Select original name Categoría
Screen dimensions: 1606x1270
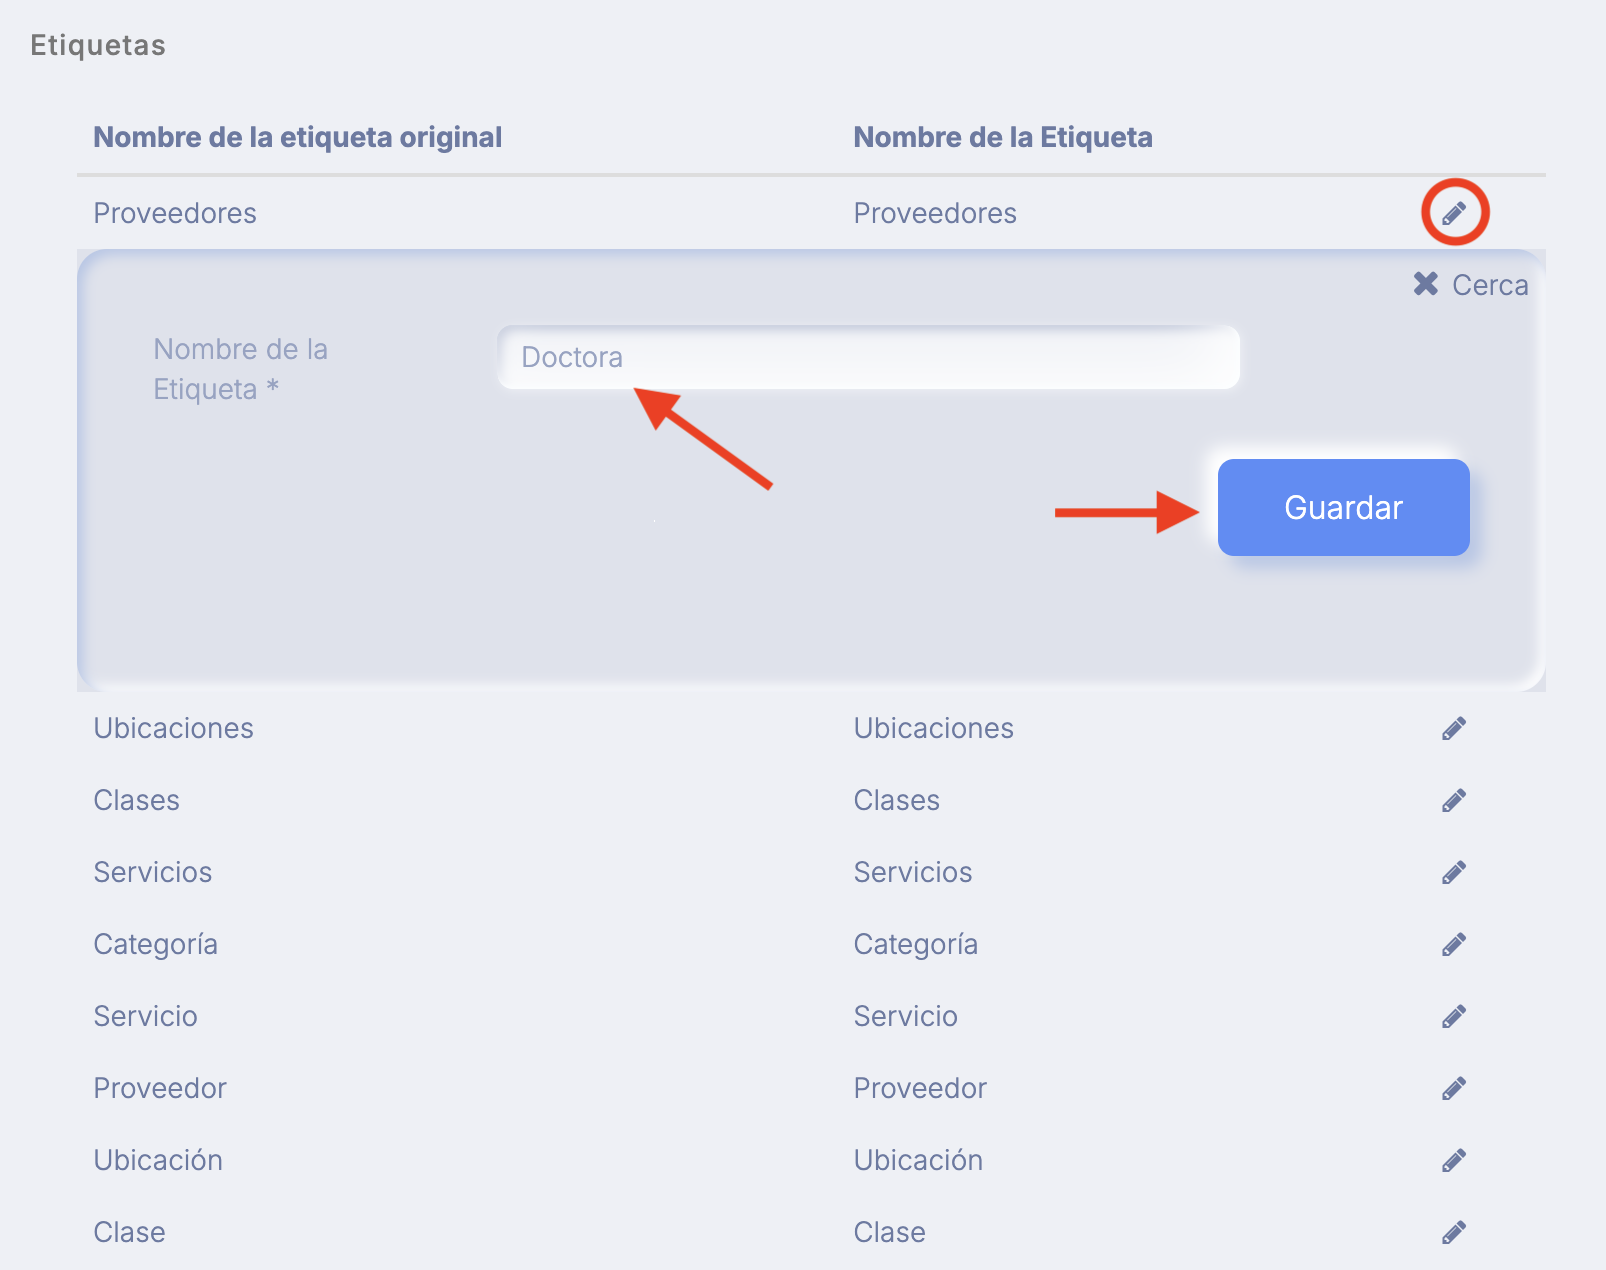[x=156, y=945]
